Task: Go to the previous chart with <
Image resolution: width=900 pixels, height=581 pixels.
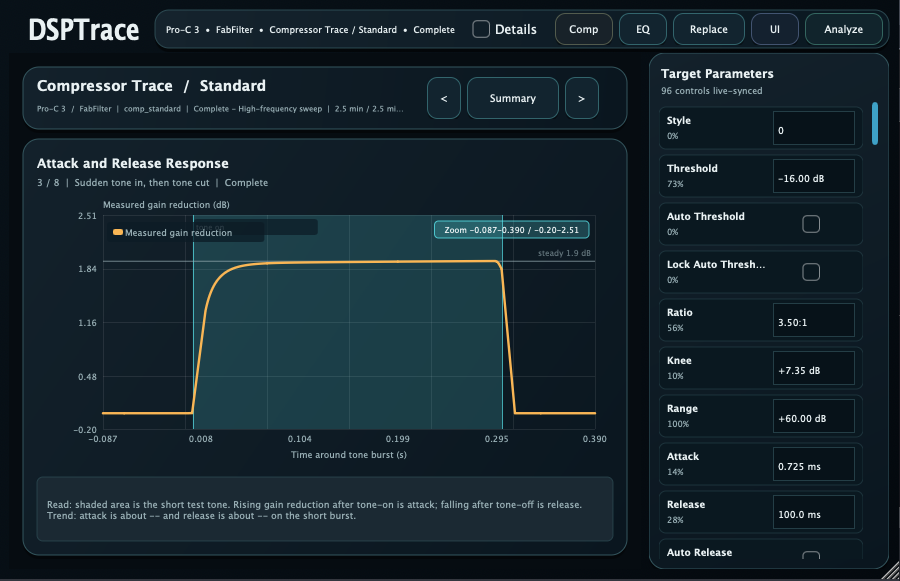Action: [444, 98]
